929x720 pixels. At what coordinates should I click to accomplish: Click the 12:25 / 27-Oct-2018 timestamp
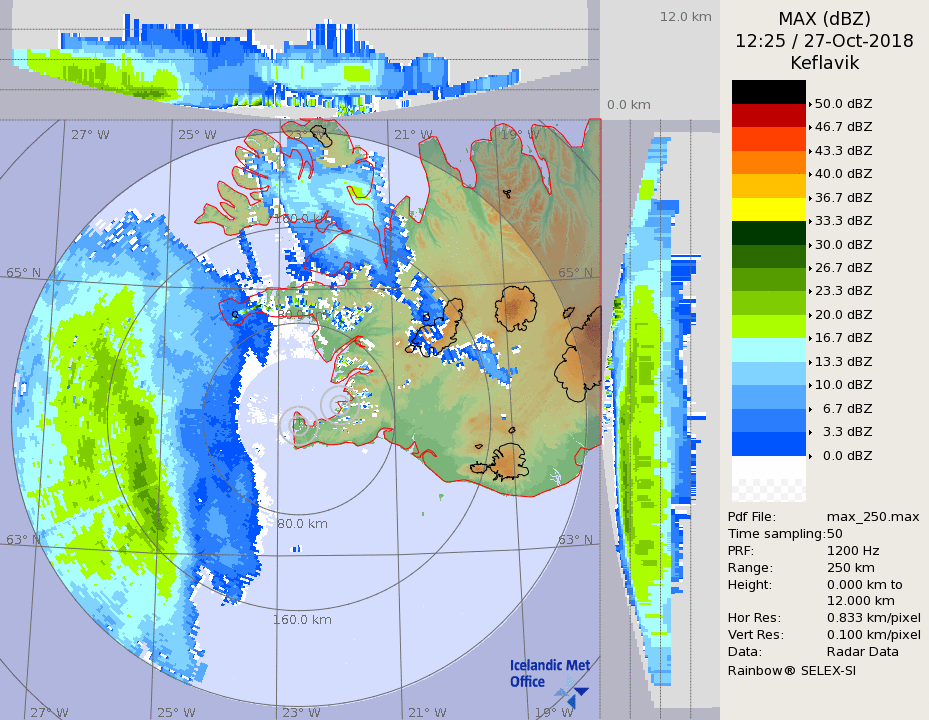[824, 41]
